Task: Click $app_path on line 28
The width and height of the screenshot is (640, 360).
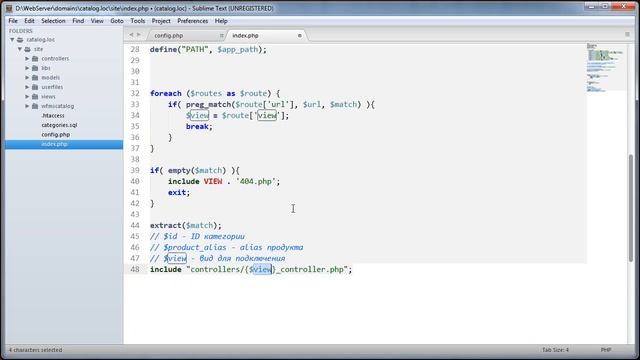Action: [x=238, y=50]
